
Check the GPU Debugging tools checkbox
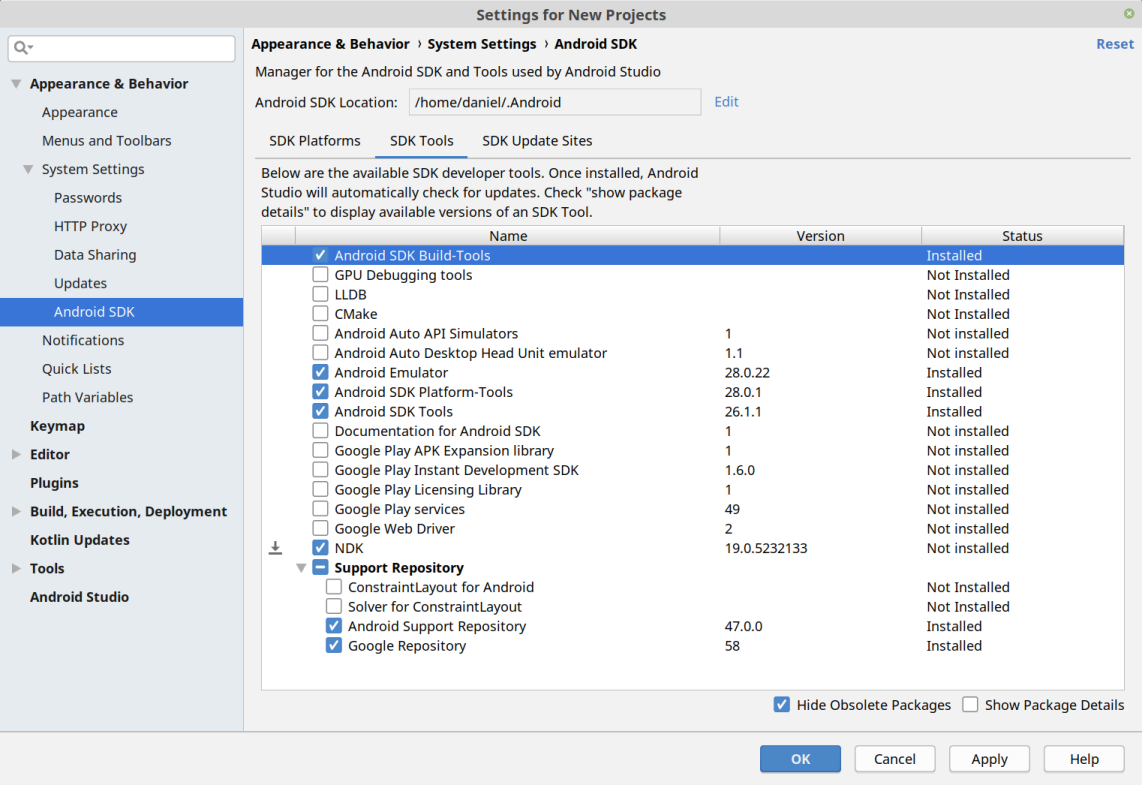pos(320,275)
